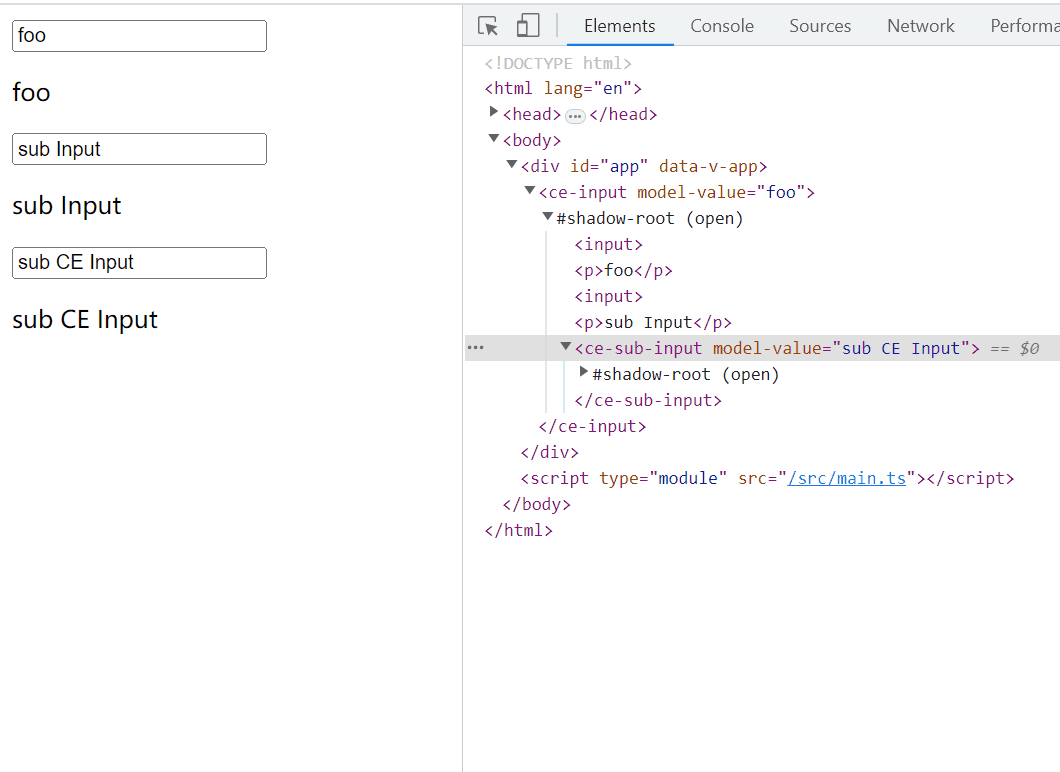Image resolution: width=1060 pixels, height=772 pixels.
Task: Open the Performance tab
Action: click(1024, 26)
